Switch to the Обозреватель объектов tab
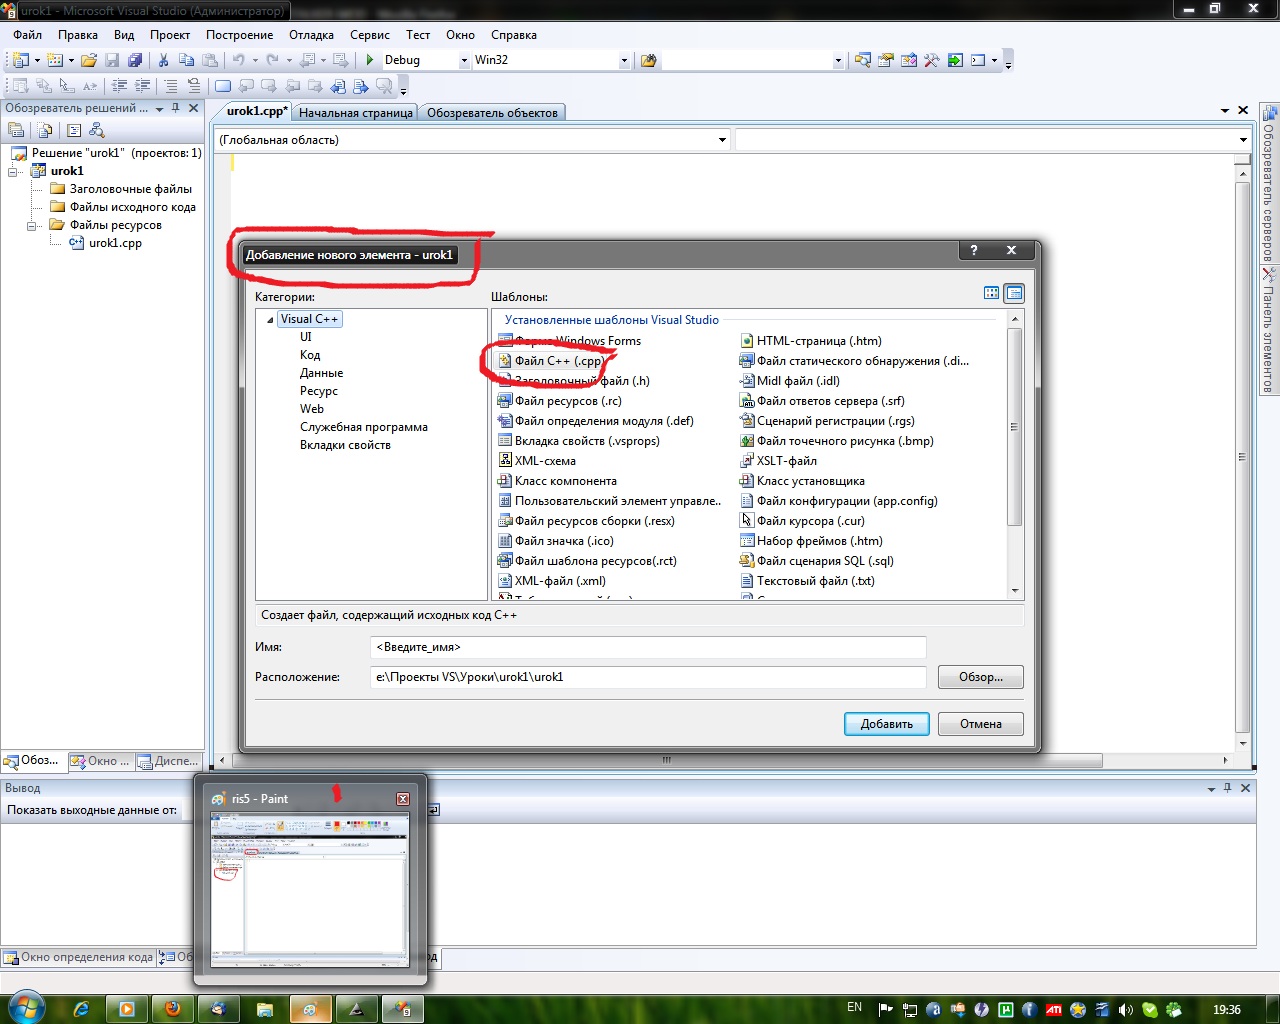The height and width of the screenshot is (1024, 1280). point(492,112)
